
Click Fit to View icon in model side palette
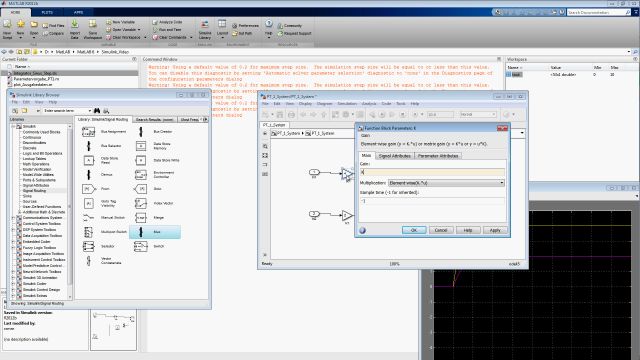(265, 156)
